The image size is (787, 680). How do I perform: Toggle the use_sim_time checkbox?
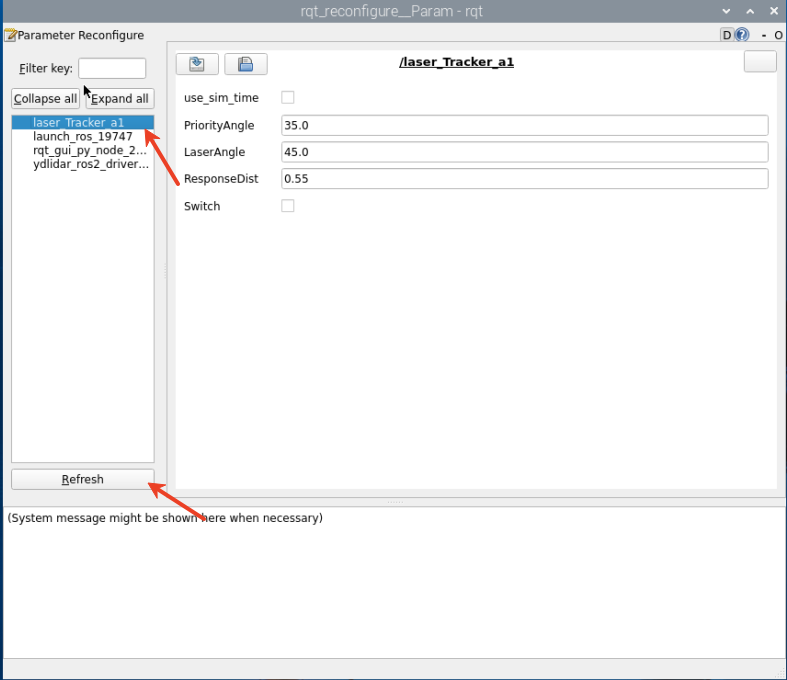(x=288, y=97)
